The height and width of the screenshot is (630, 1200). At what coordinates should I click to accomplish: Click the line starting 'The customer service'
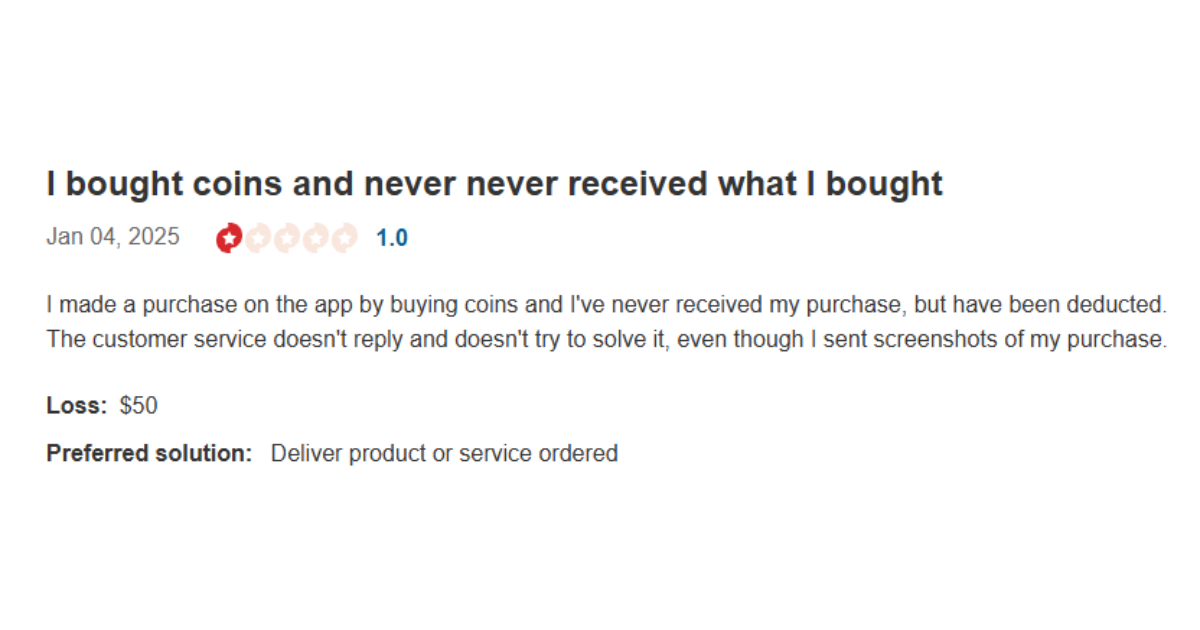coord(606,339)
